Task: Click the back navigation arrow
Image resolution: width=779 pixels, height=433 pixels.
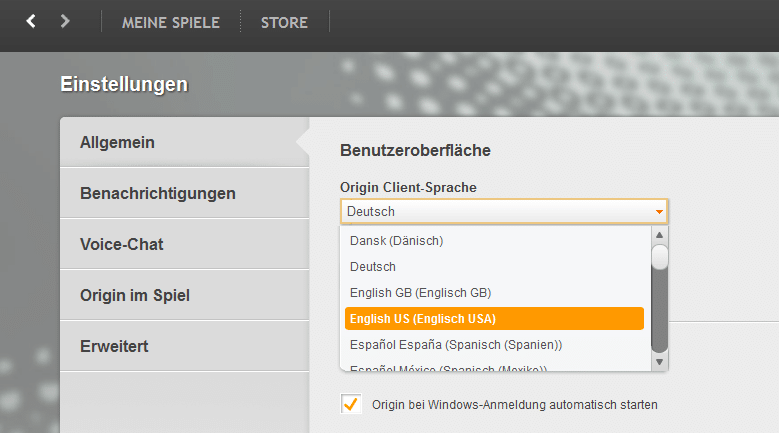Action: [32, 21]
